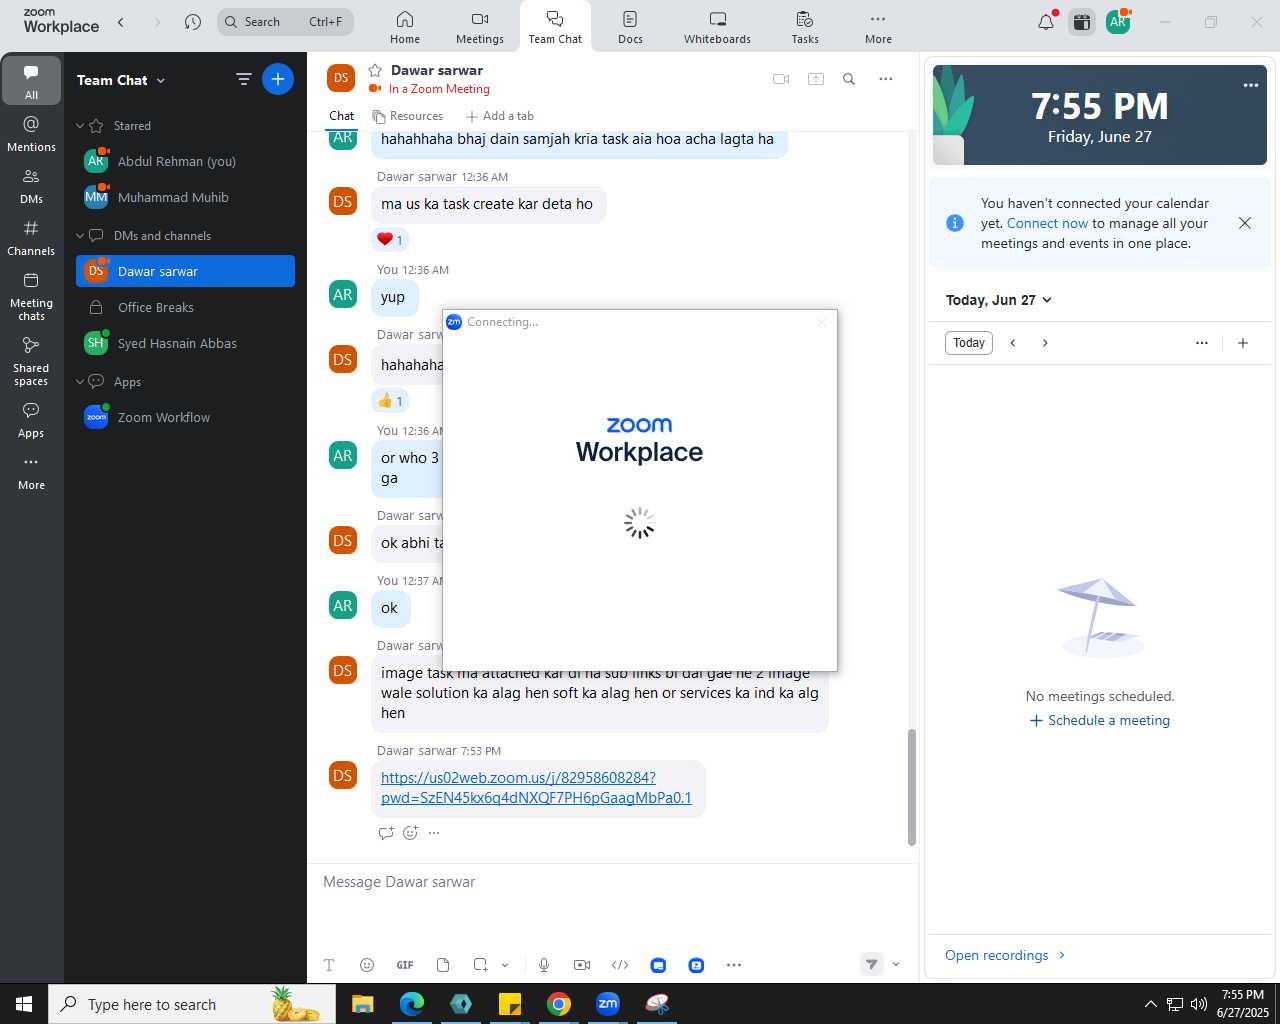The image size is (1280, 1024).
Task: Record an audio message with the microphone icon
Action: (x=544, y=965)
